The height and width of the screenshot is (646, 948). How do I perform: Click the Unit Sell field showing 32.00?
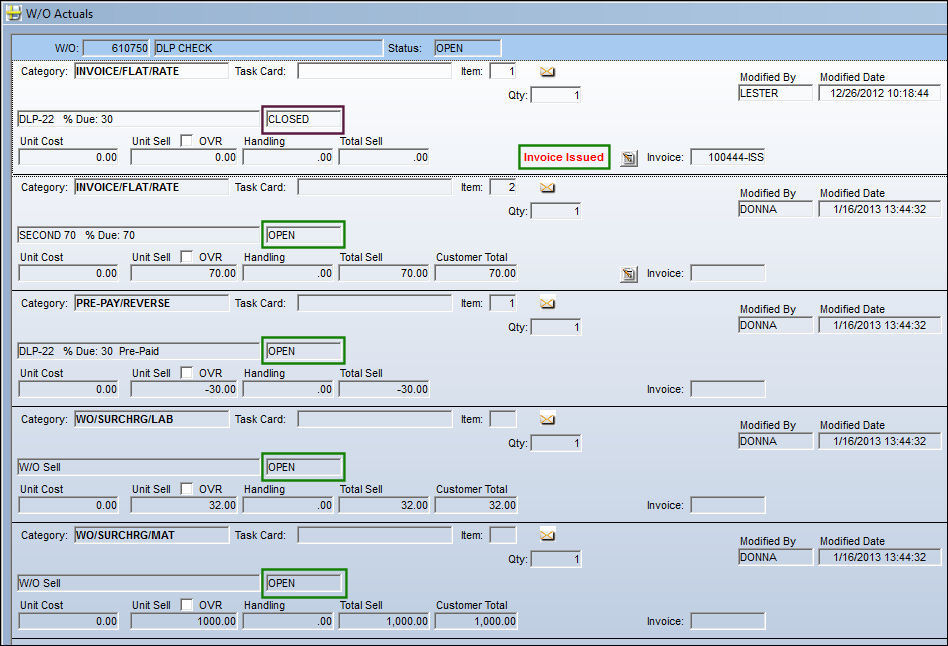[x=184, y=505]
